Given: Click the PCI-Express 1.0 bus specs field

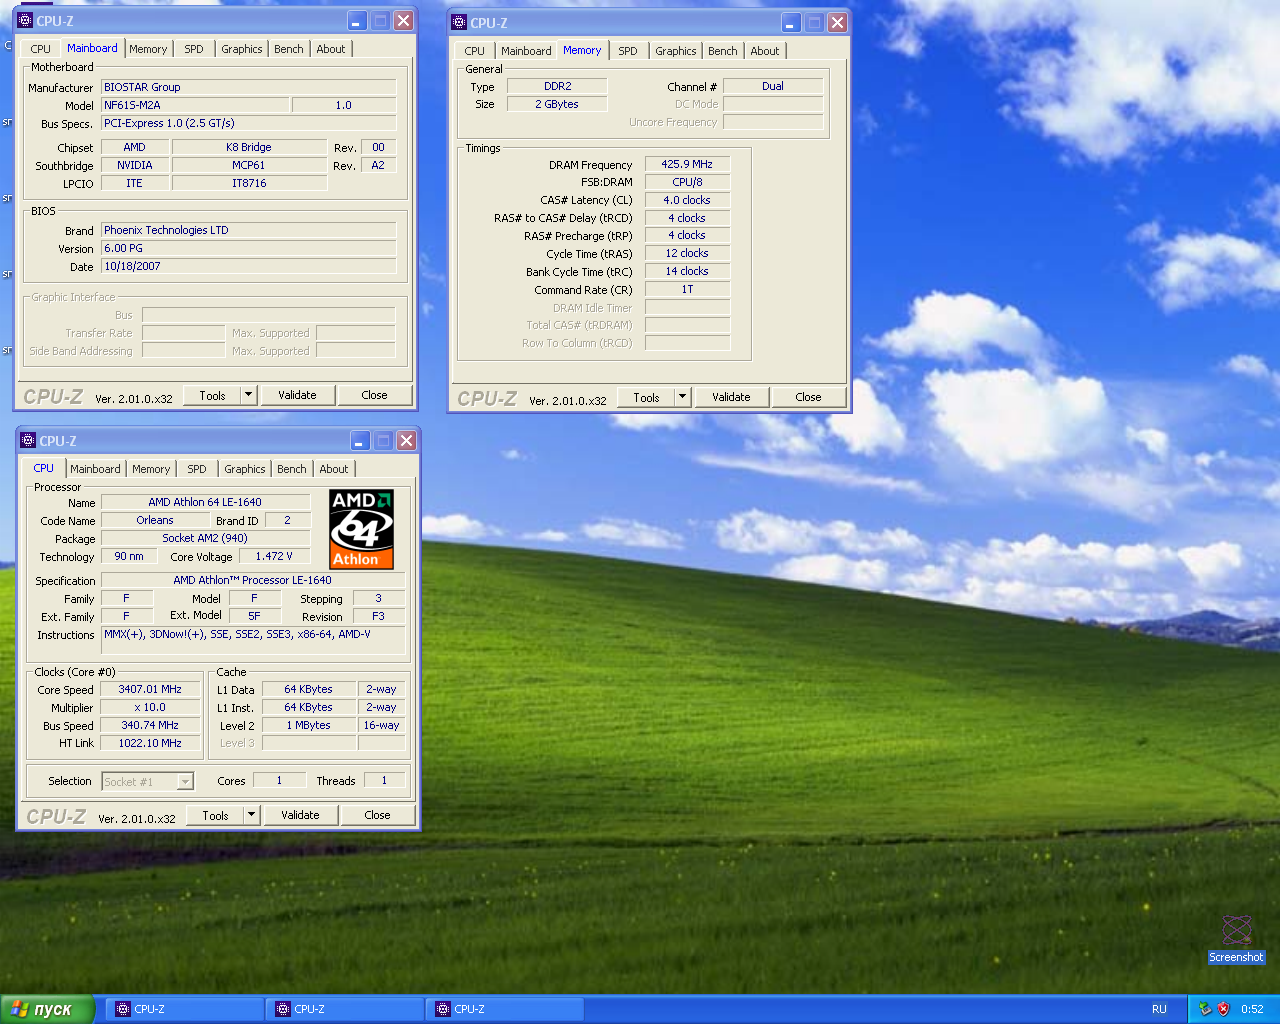Looking at the screenshot, I should [249, 123].
